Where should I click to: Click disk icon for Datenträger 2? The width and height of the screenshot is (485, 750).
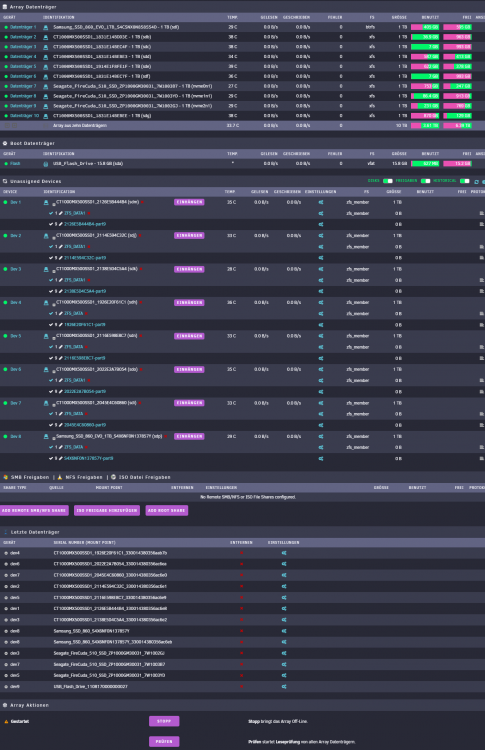(46, 37)
